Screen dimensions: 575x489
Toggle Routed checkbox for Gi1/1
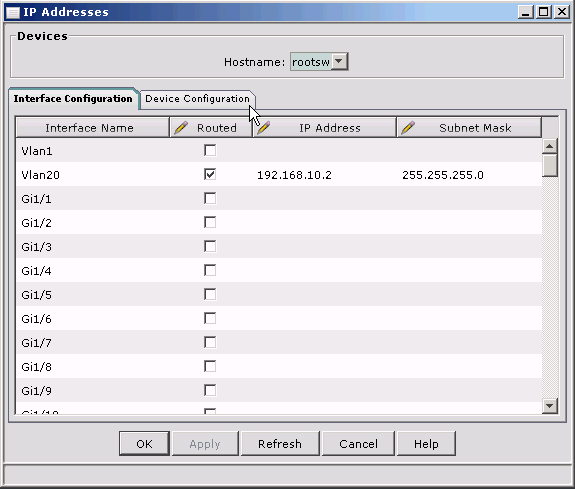coord(210,198)
